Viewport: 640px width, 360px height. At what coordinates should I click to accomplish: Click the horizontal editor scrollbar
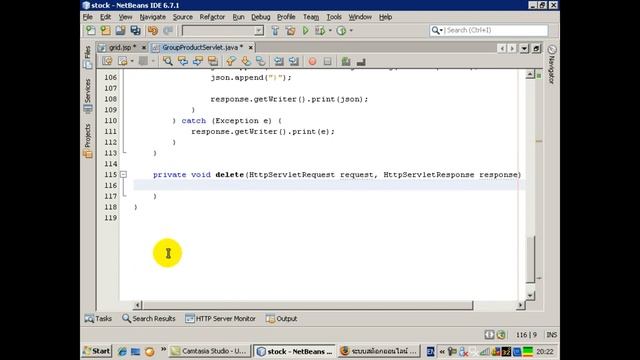307,305
